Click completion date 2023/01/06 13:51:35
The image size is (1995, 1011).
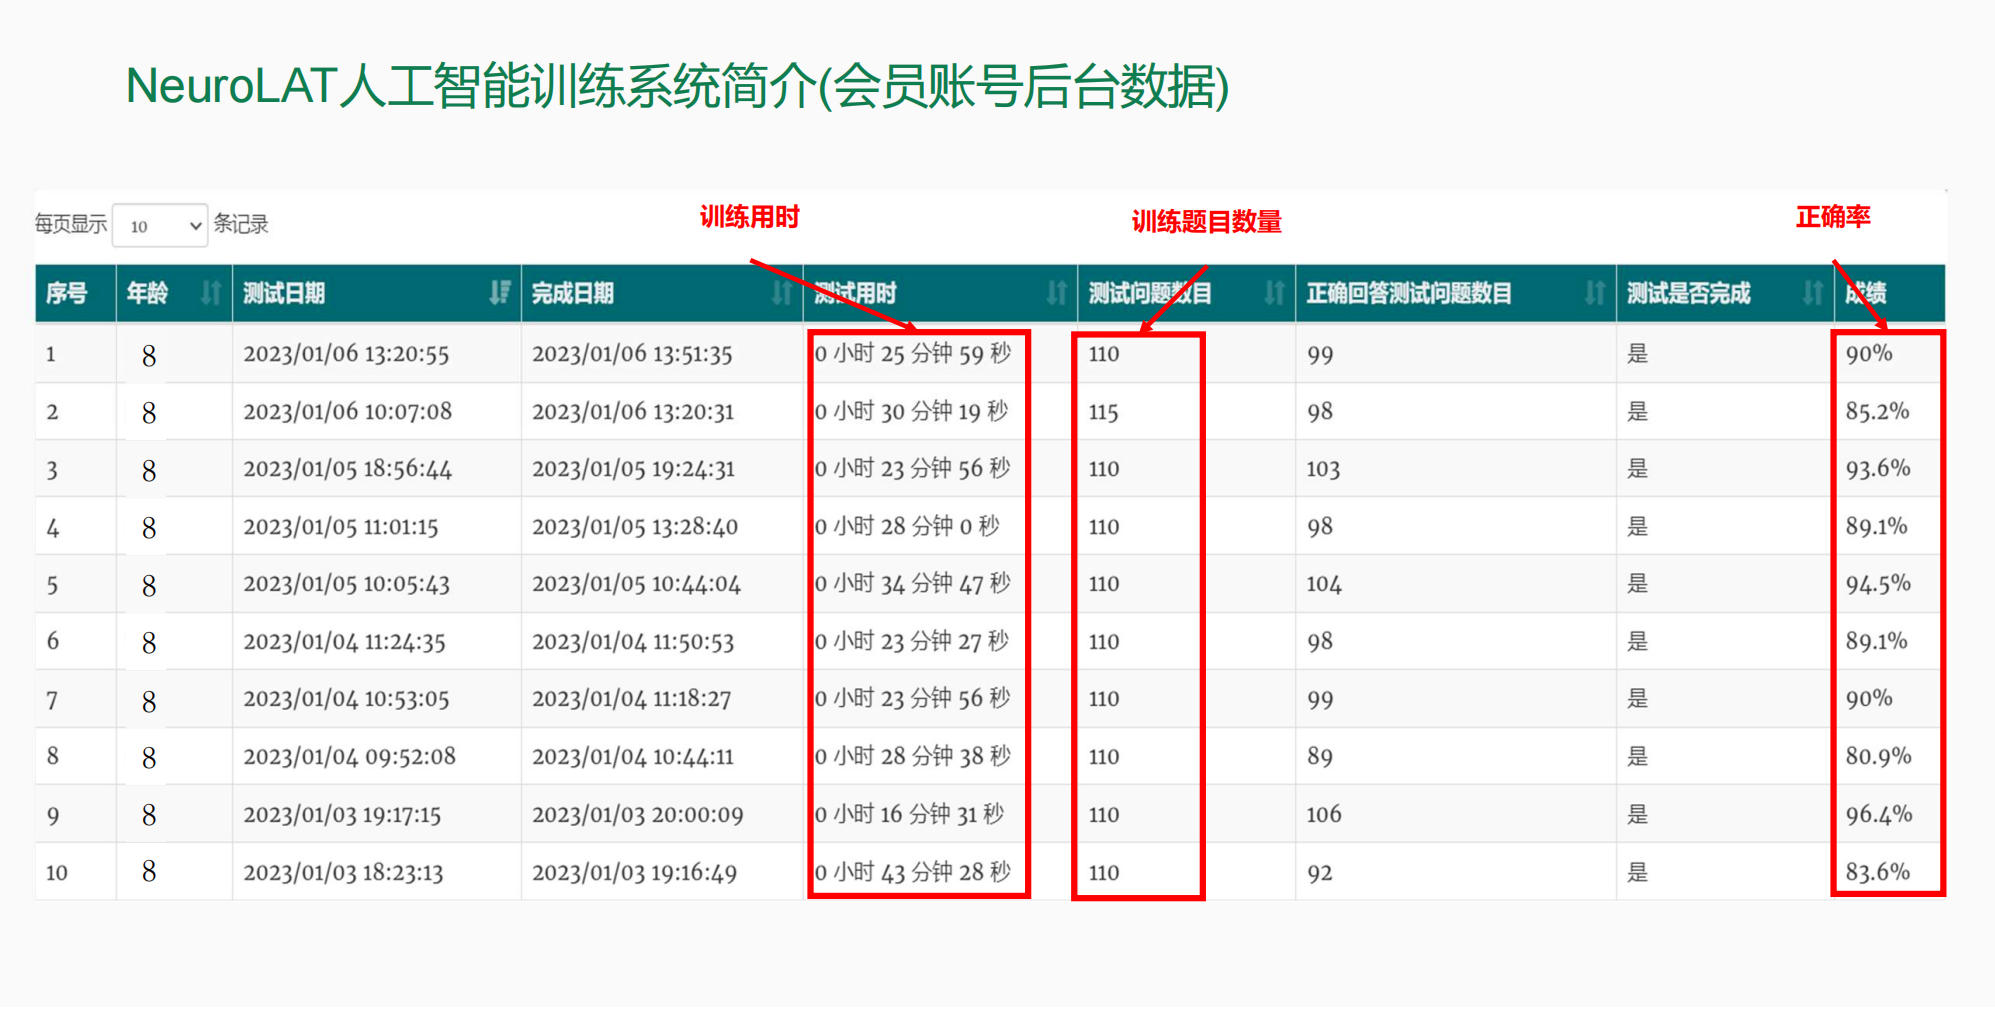tap(632, 354)
